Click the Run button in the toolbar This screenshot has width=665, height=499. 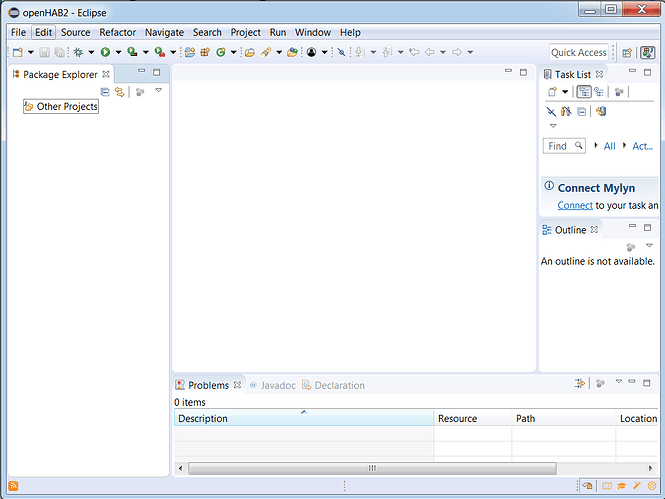click(x=104, y=52)
